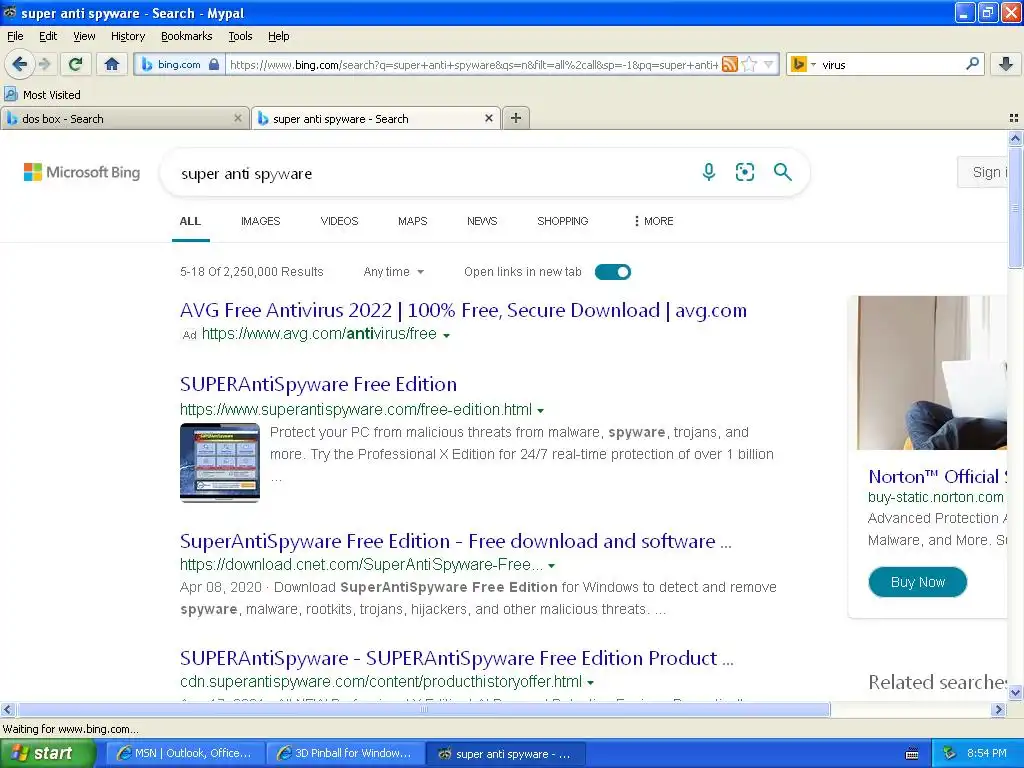Go to Home page icon

click(112, 64)
